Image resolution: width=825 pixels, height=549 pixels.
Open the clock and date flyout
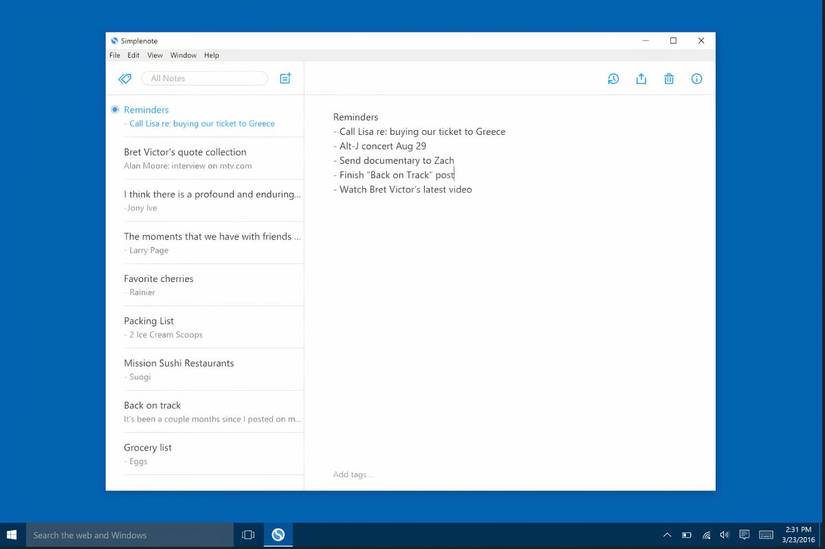coord(798,535)
